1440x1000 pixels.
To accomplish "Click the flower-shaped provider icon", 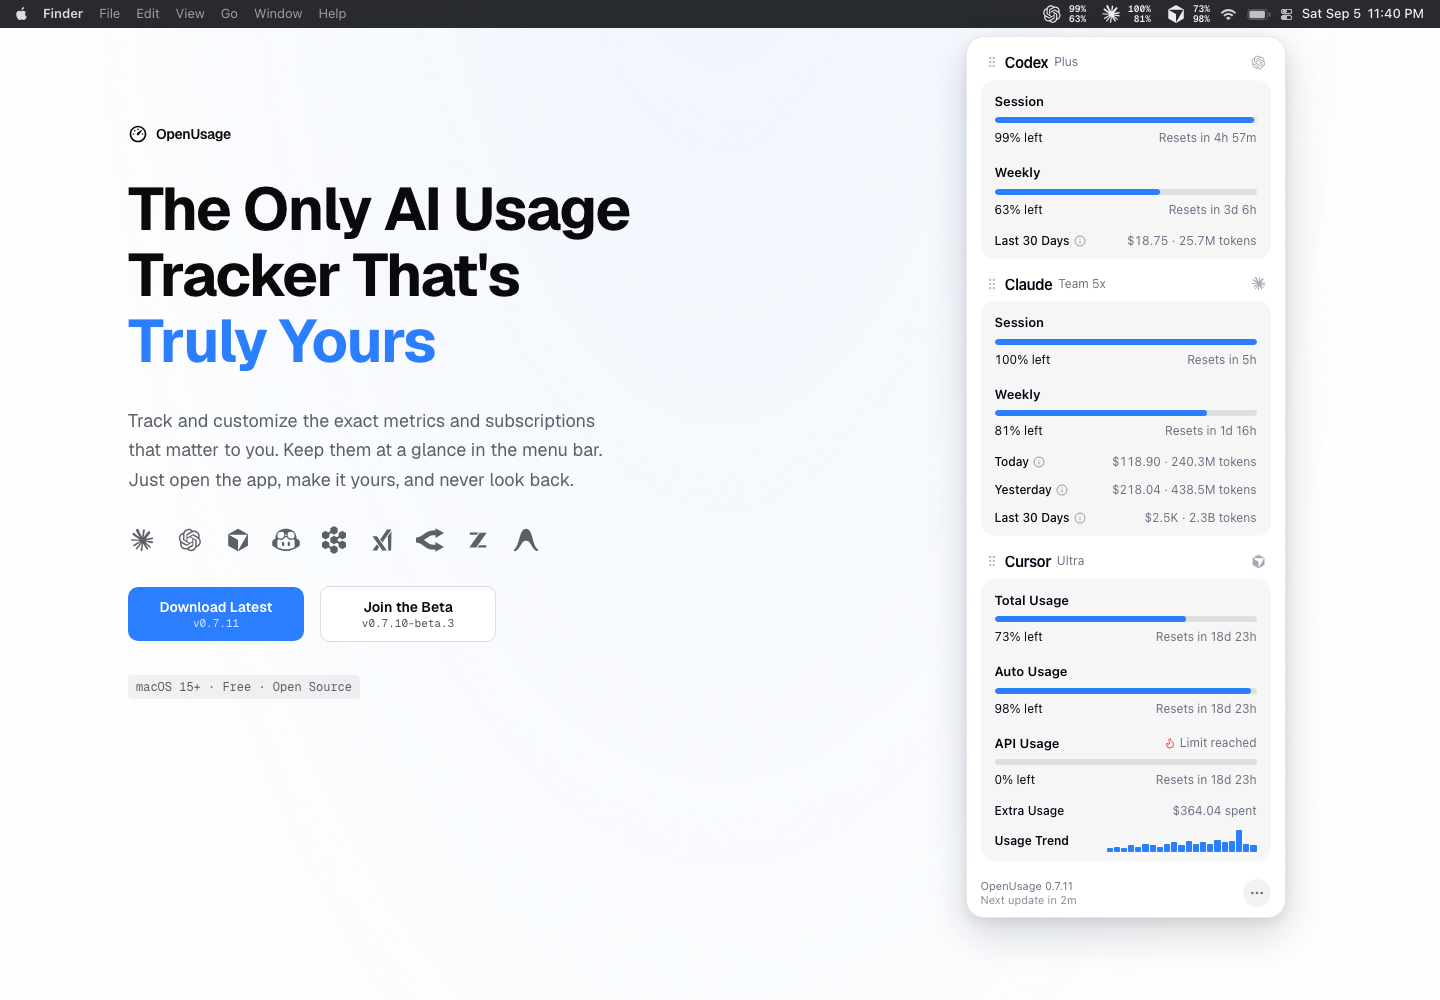I will pos(334,540).
